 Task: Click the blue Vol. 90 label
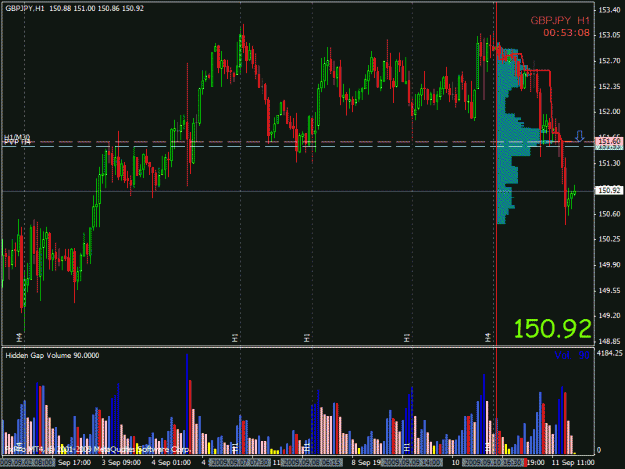coord(572,355)
